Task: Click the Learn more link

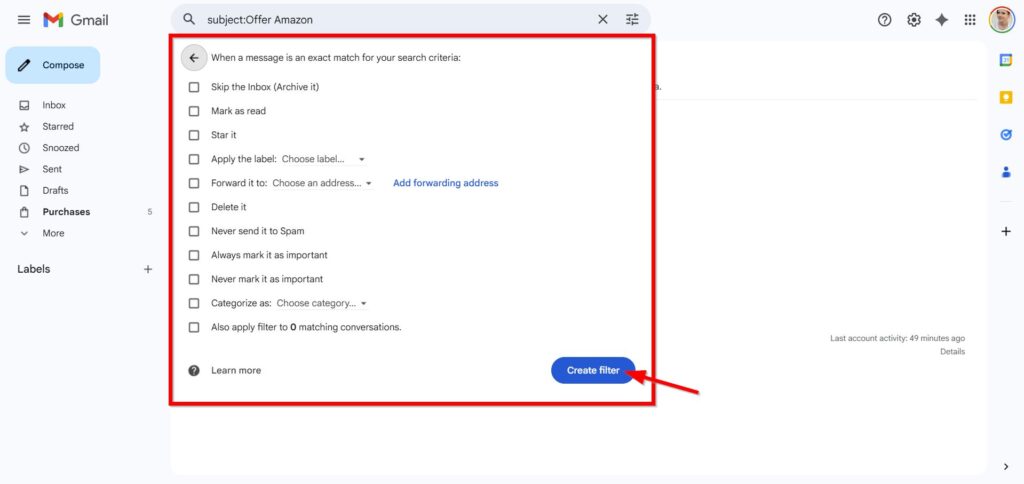Action: pyautogui.click(x=236, y=370)
